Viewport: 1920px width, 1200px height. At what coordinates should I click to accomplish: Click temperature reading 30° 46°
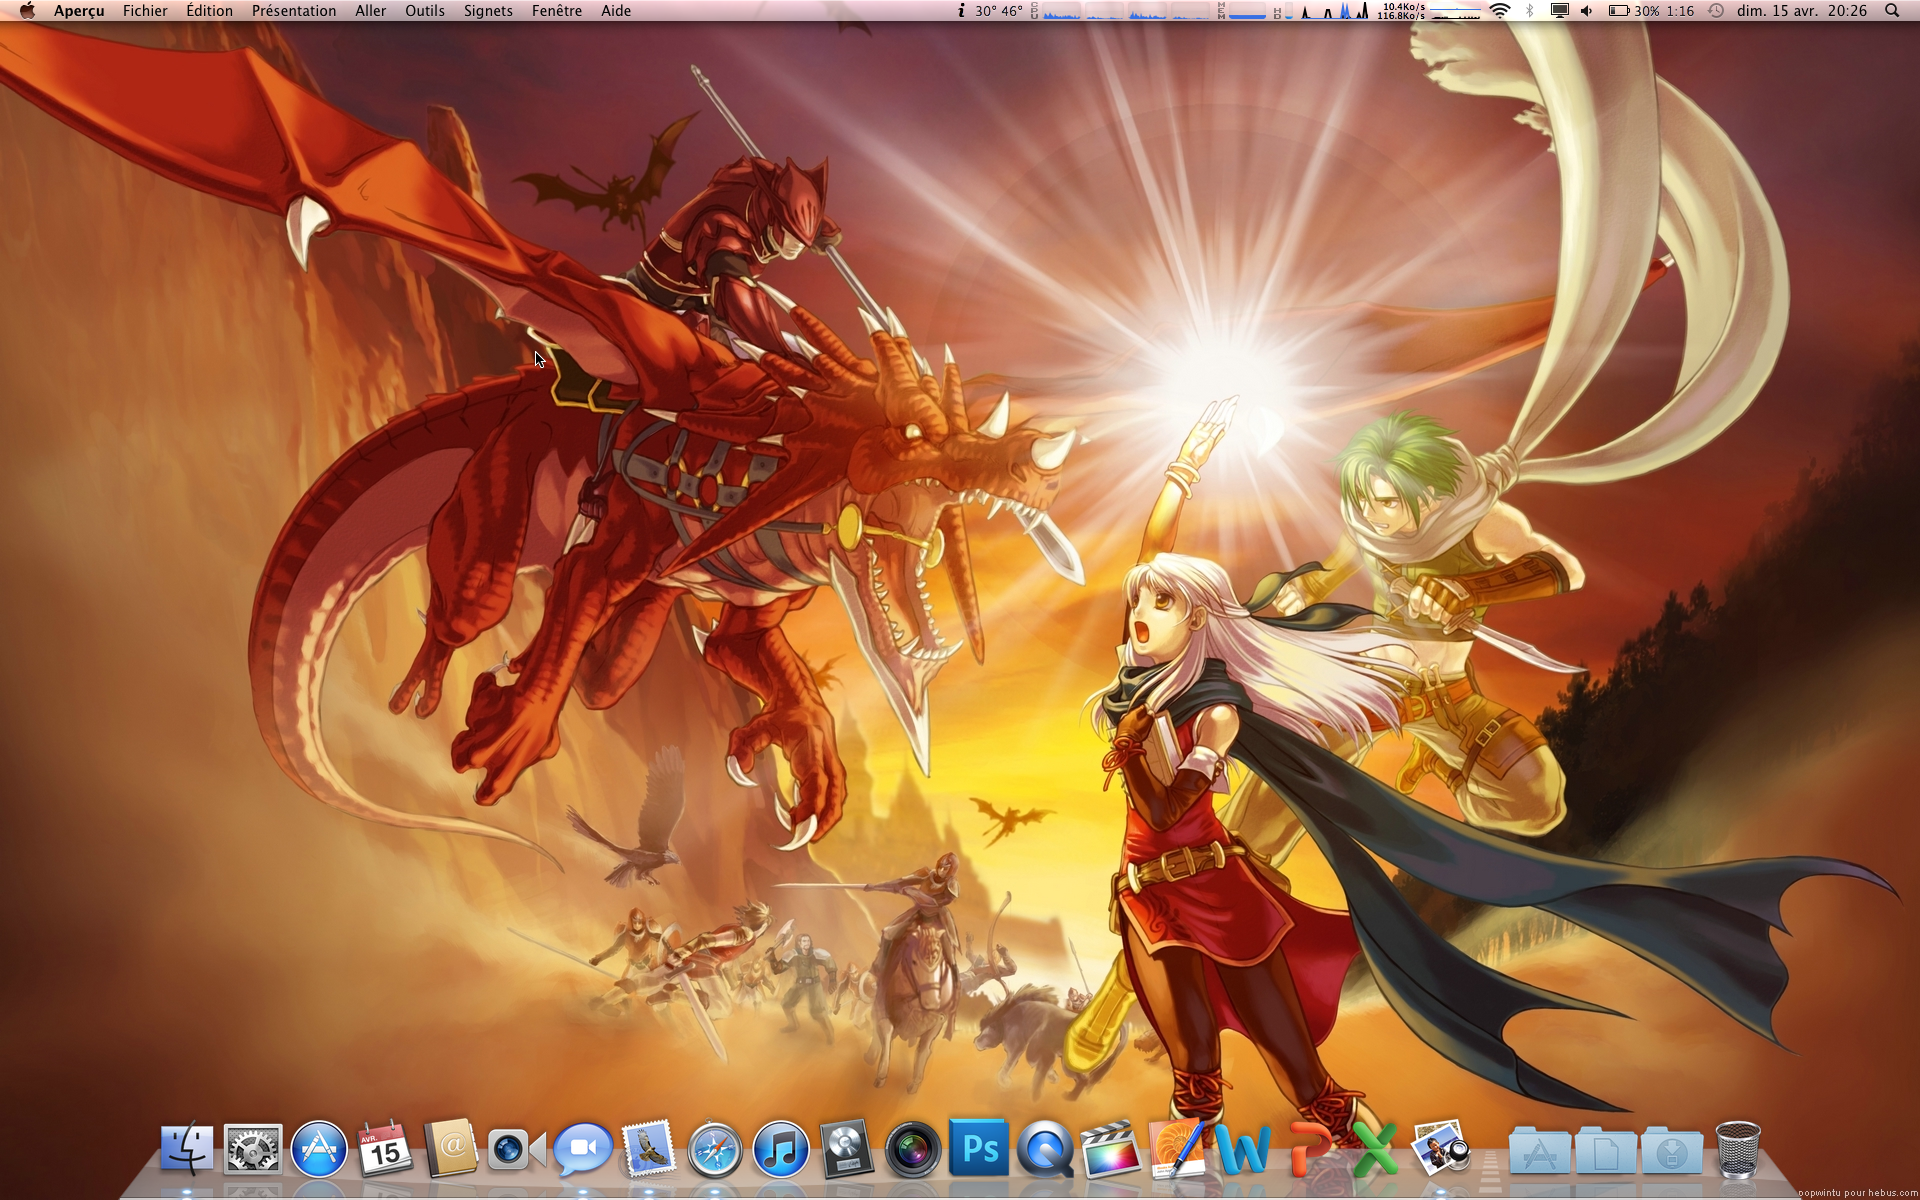click(999, 11)
